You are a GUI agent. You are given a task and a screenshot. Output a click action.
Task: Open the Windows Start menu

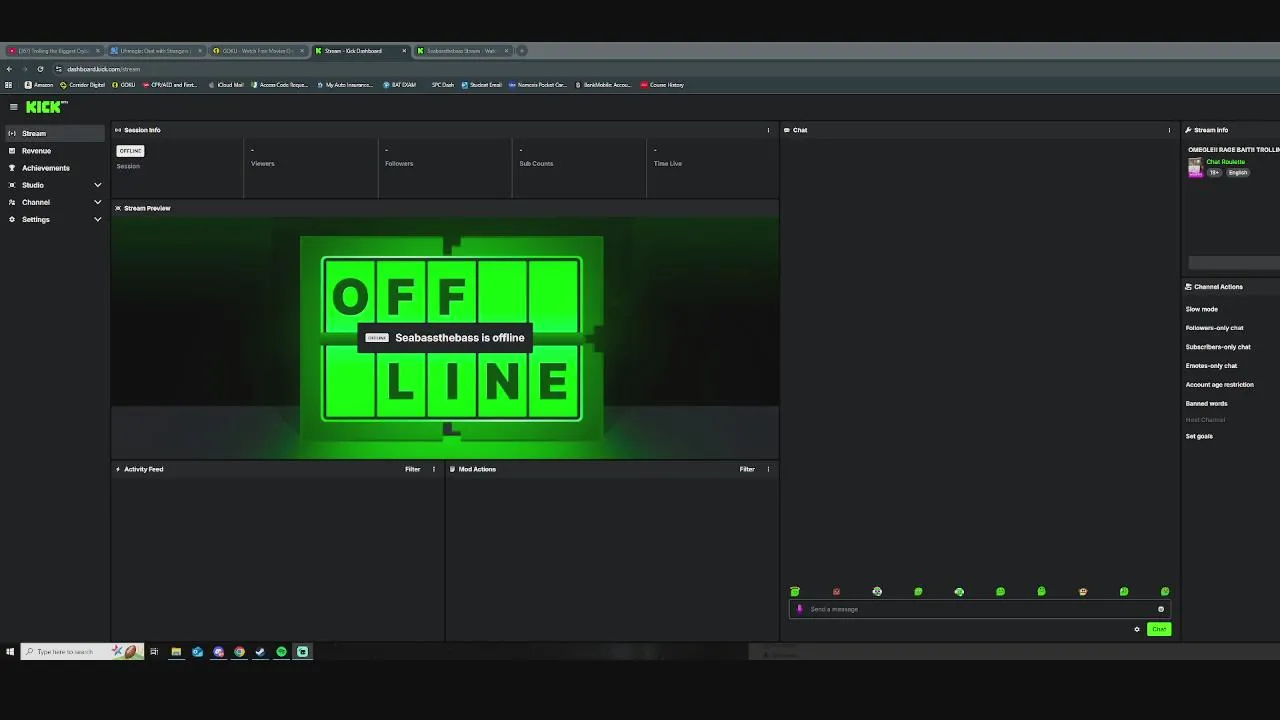coord(10,652)
